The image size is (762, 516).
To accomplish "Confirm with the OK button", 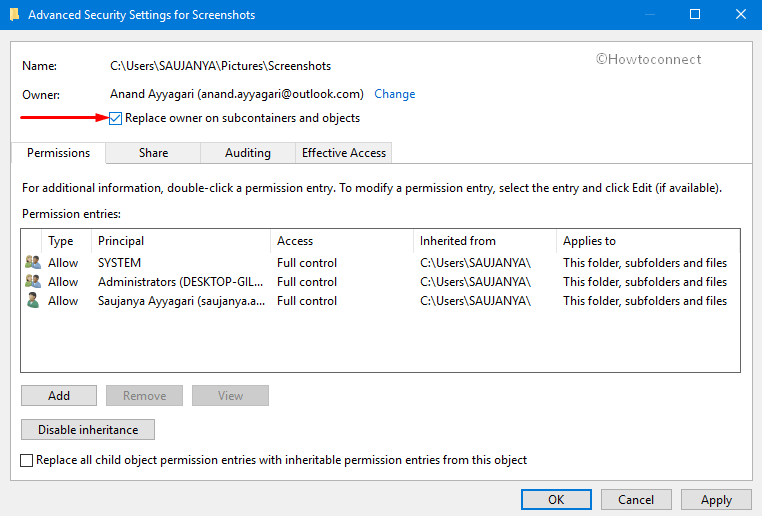I will click(556, 499).
